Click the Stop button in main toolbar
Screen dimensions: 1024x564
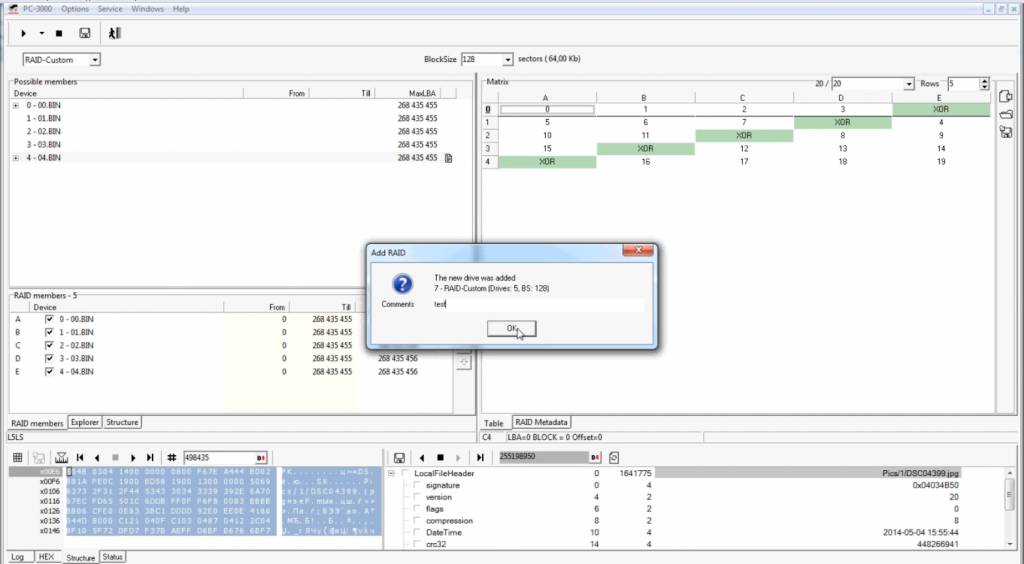[59, 33]
